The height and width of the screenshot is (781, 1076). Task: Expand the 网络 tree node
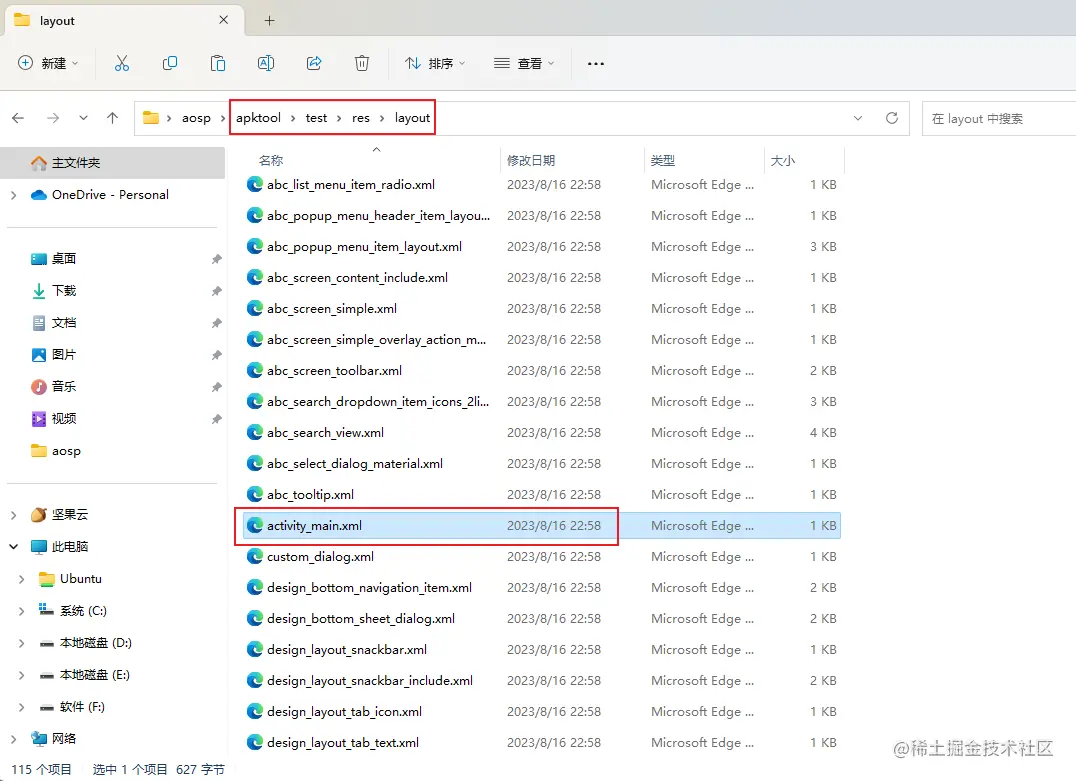point(14,739)
